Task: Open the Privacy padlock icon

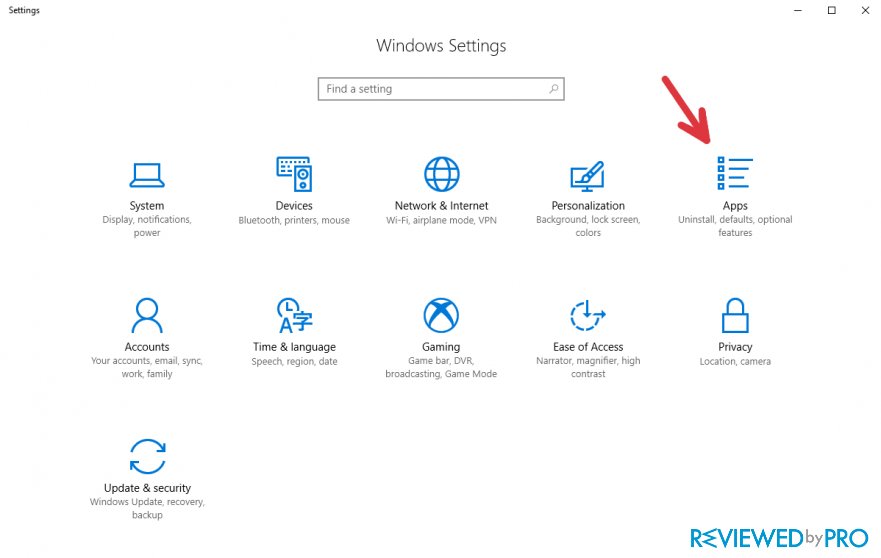Action: (x=735, y=315)
